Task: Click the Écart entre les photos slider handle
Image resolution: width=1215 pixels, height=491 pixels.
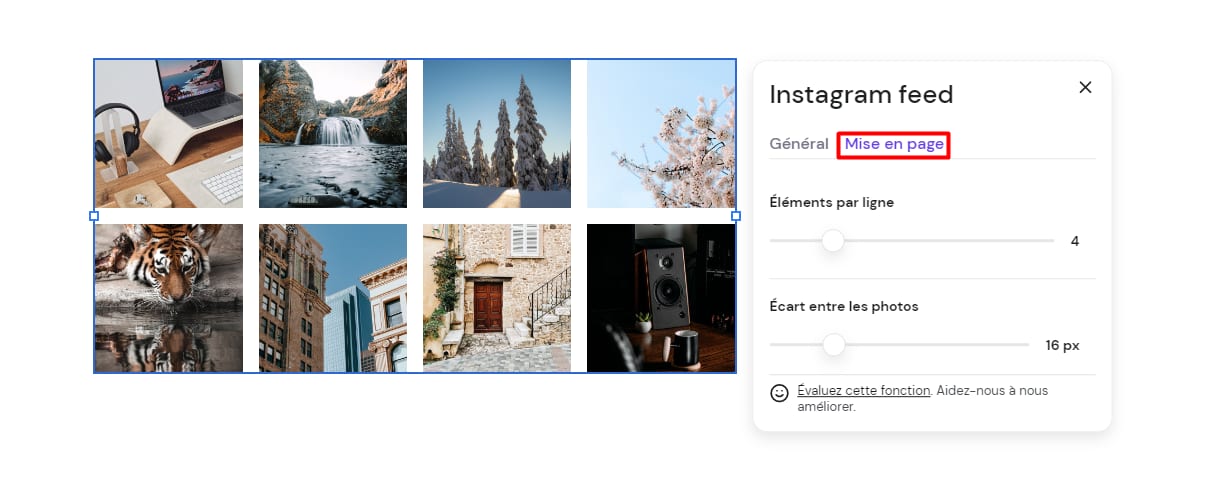Action: click(x=834, y=345)
